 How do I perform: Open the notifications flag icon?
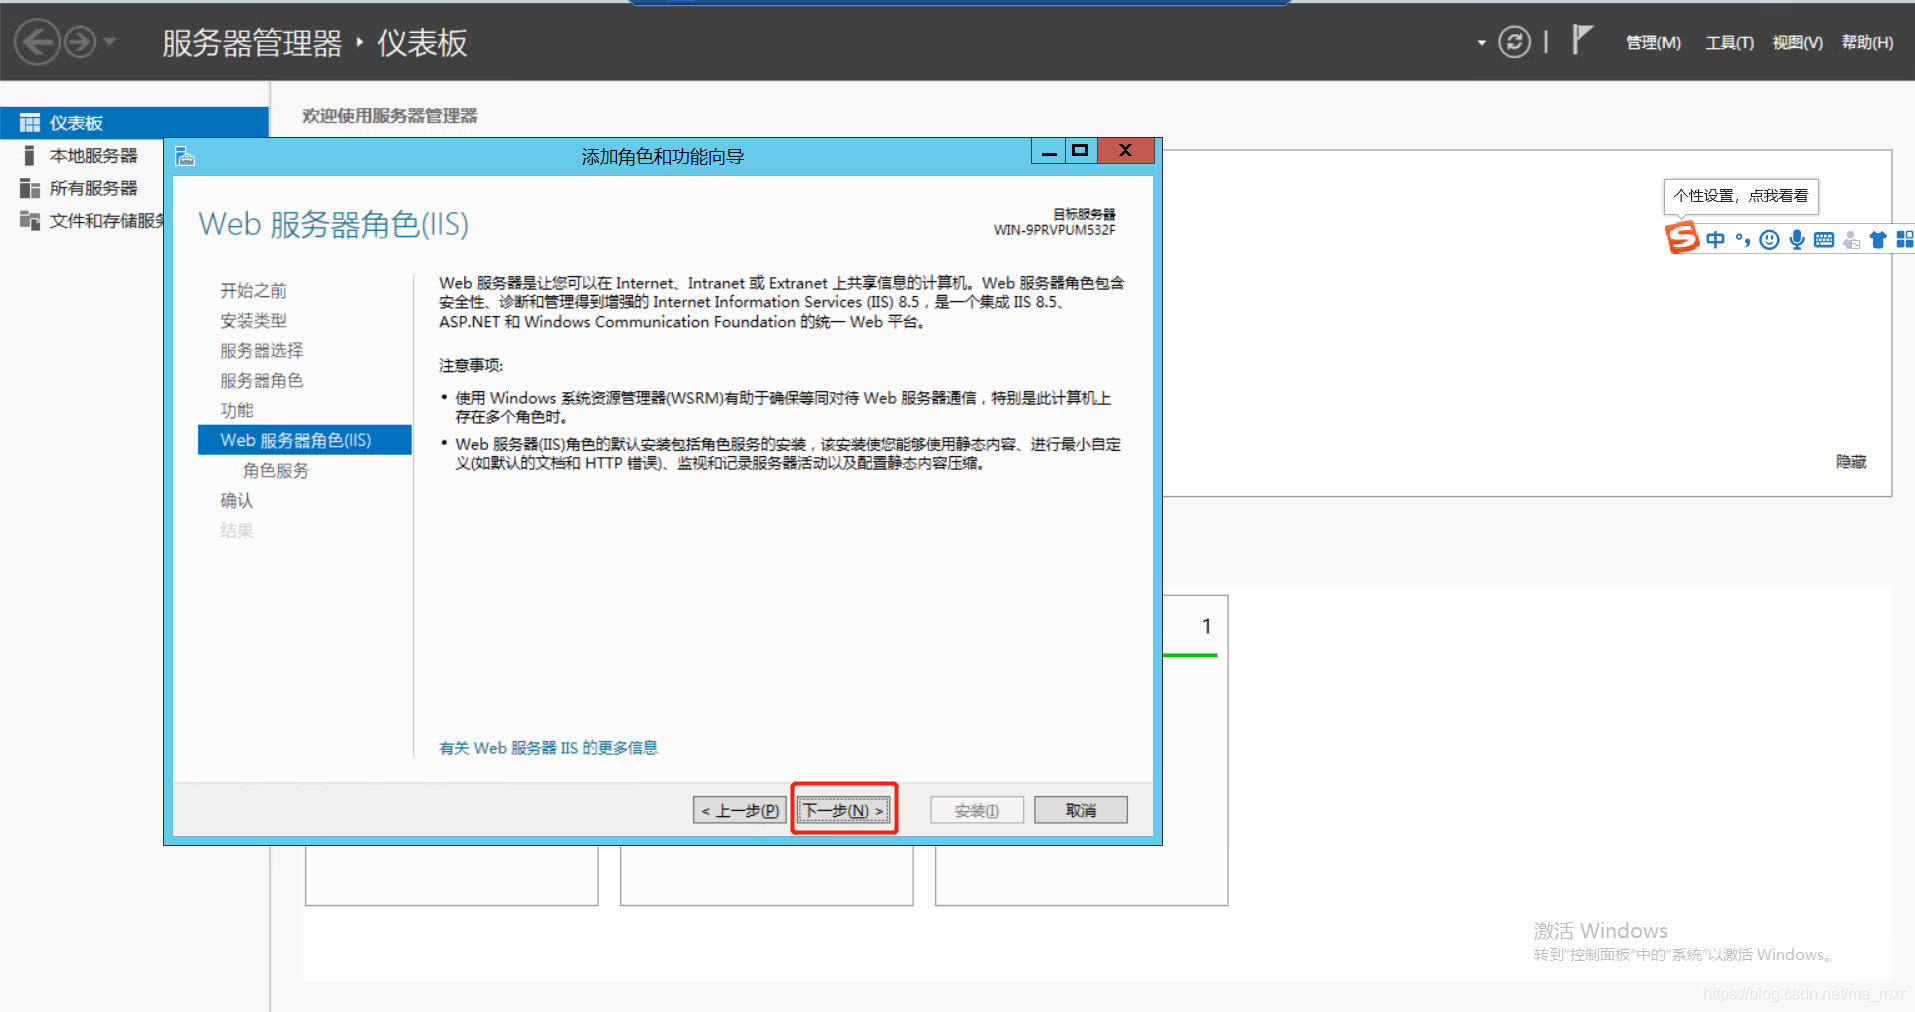click(x=1581, y=40)
